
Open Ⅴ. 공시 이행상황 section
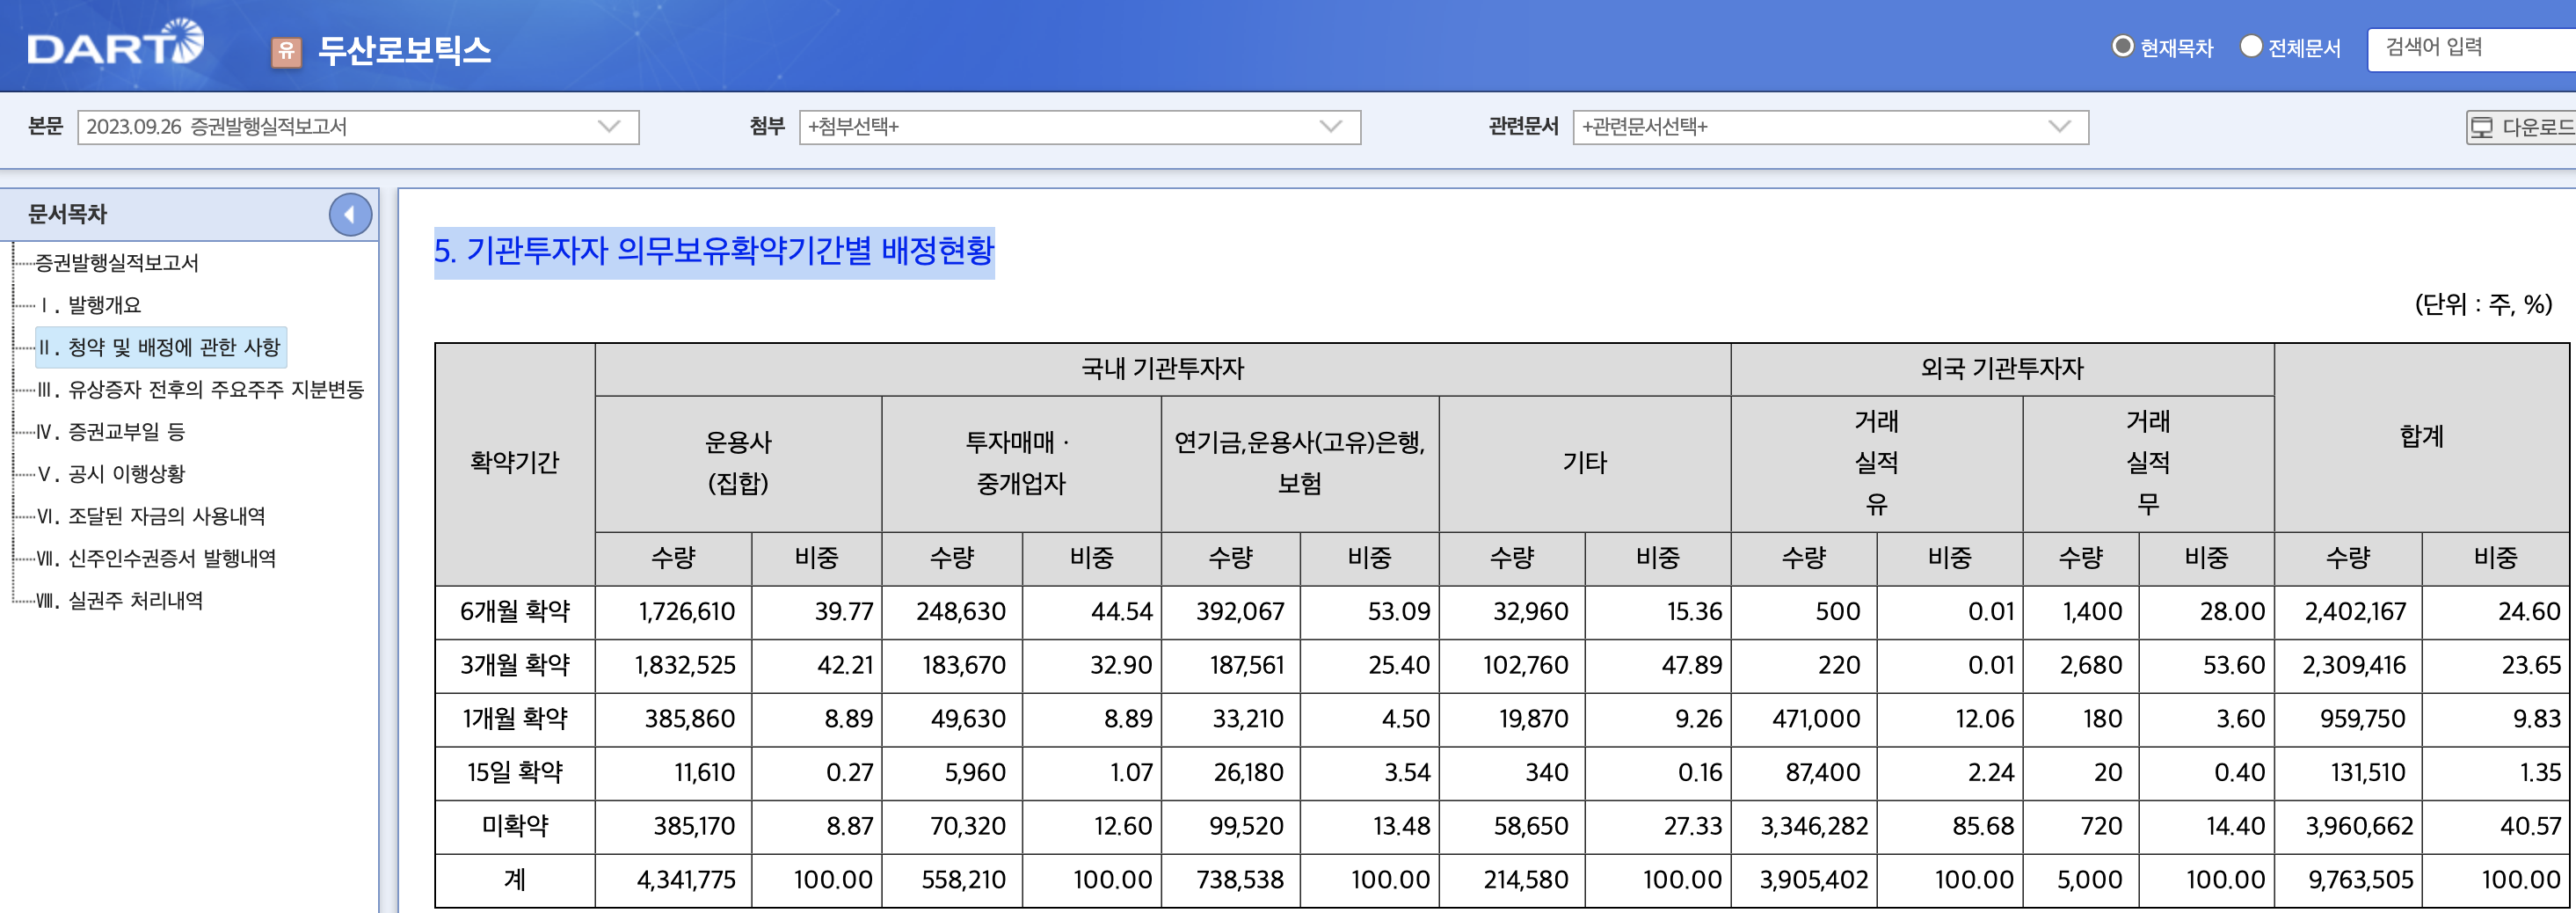click(111, 474)
